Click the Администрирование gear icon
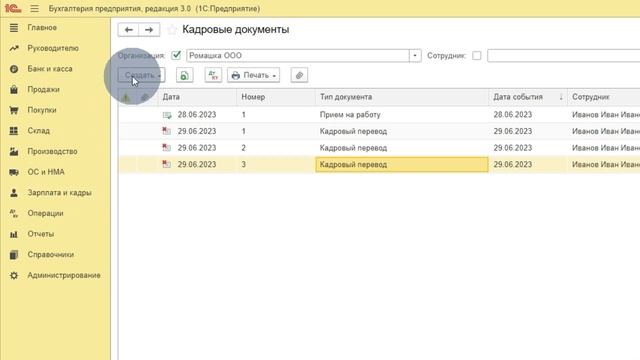 [x=14, y=275]
